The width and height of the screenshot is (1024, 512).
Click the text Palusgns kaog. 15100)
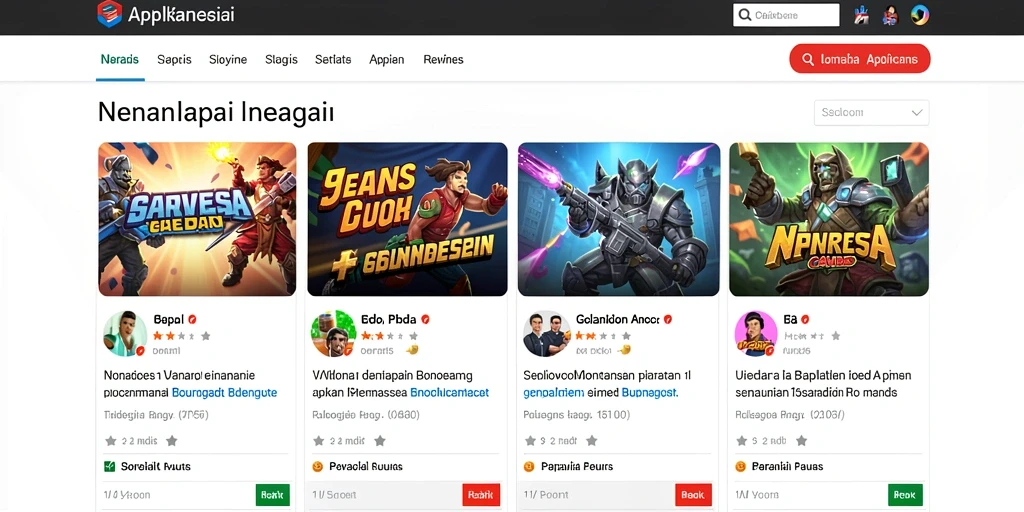coord(576,415)
